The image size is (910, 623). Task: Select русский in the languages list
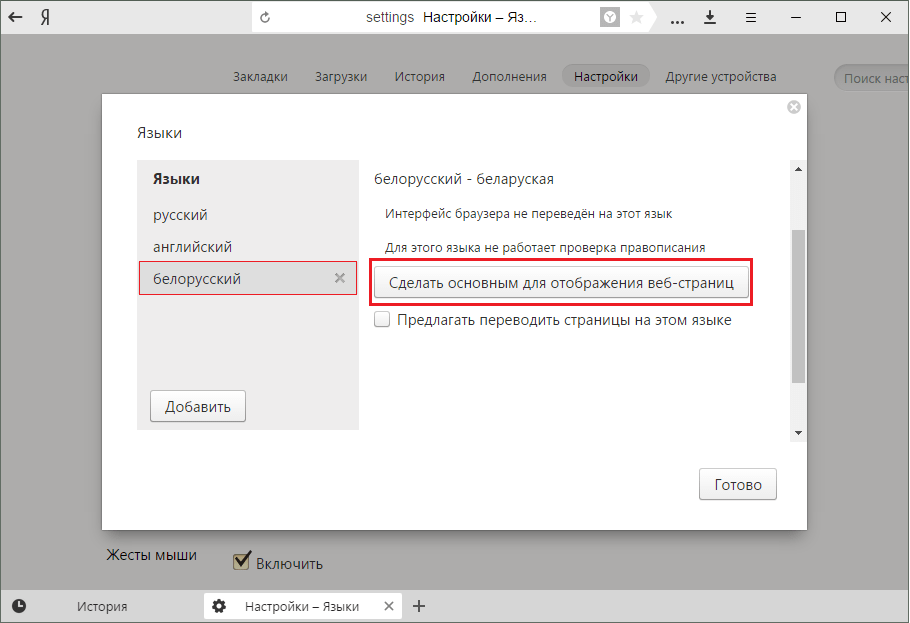pyautogui.click(x=248, y=215)
